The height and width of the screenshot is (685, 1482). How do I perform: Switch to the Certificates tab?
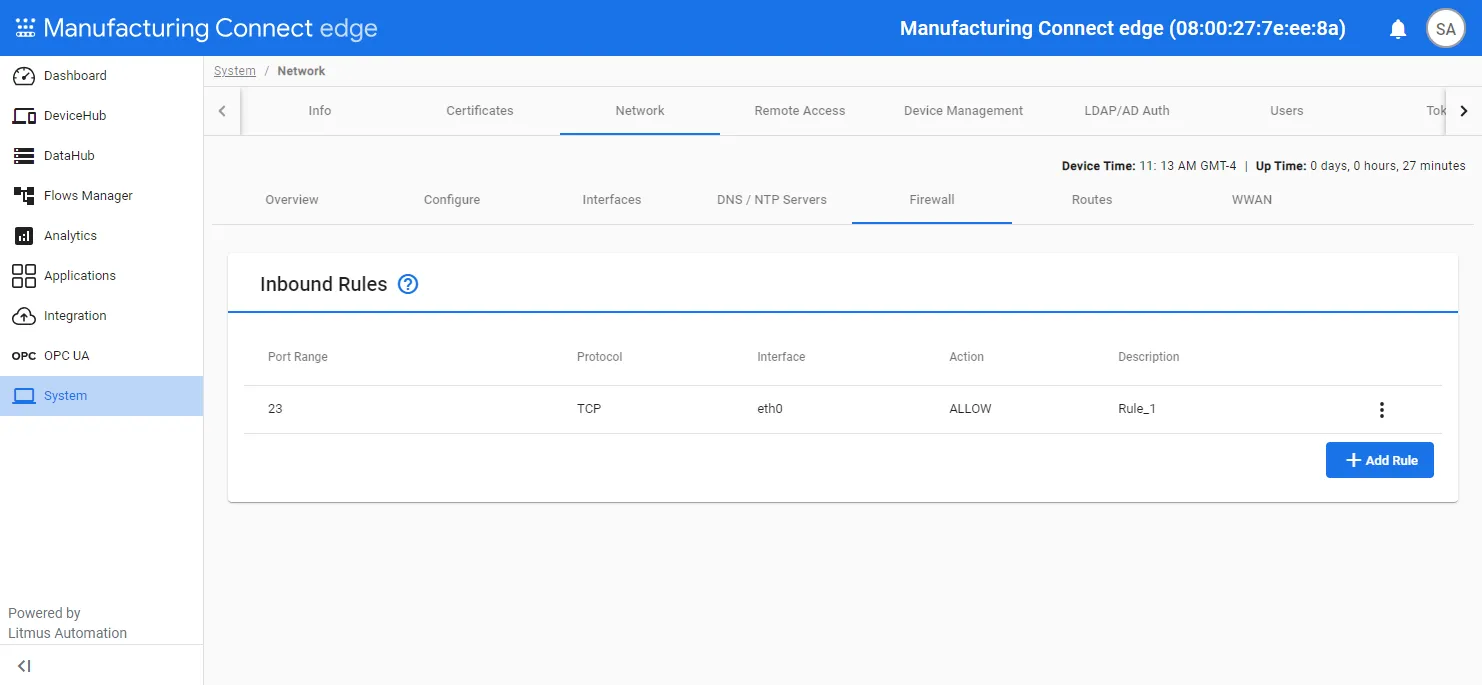tap(480, 111)
